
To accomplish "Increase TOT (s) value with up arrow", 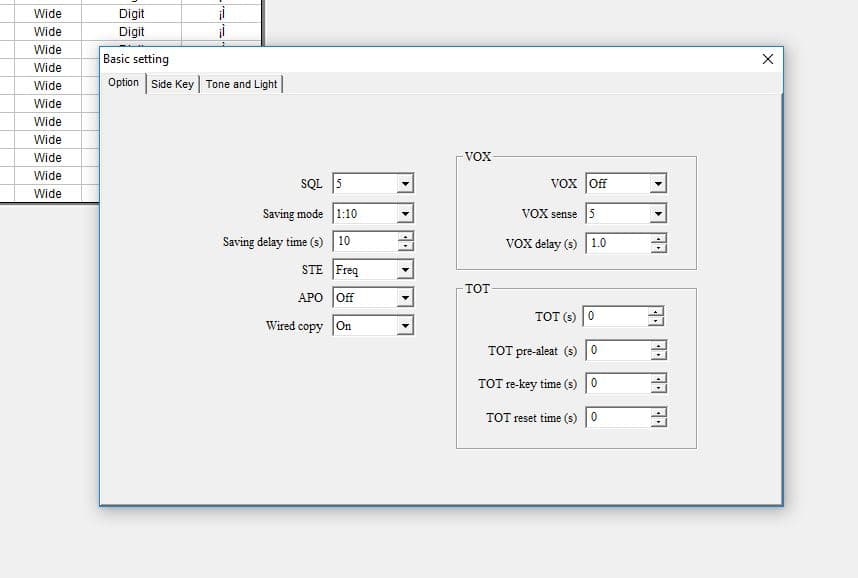I will tap(656, 312).
